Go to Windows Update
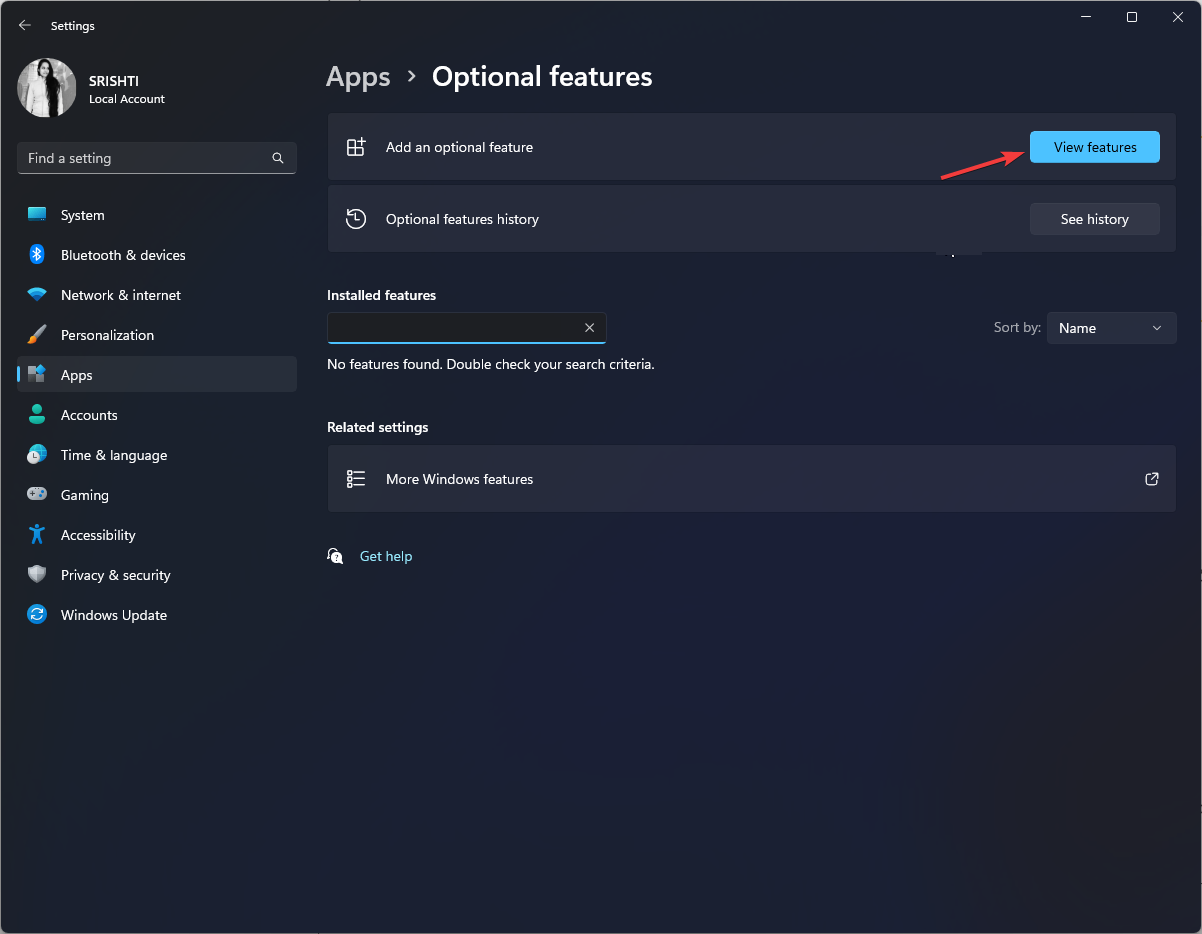 click(x=157, y=615)
